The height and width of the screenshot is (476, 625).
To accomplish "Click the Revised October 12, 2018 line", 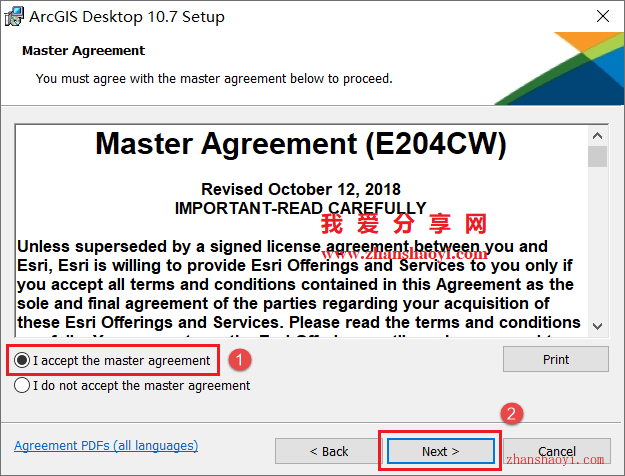I will coord(301,189).
